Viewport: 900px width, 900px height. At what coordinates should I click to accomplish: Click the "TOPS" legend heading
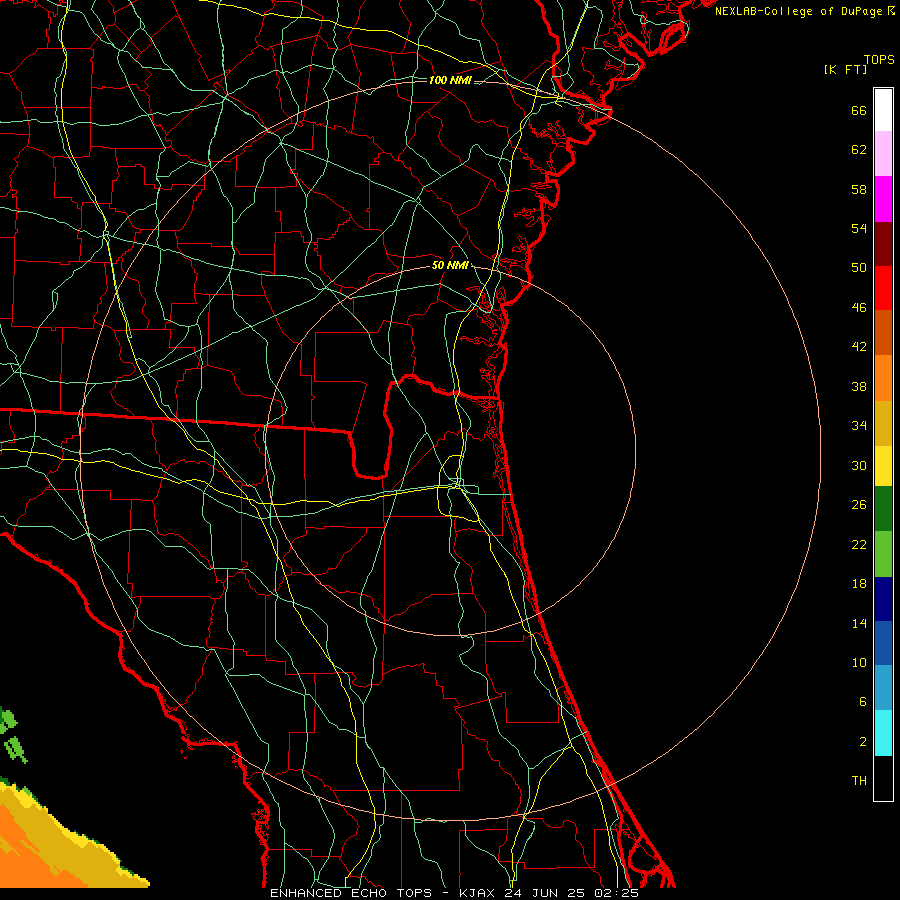click(x=879, y=60)
